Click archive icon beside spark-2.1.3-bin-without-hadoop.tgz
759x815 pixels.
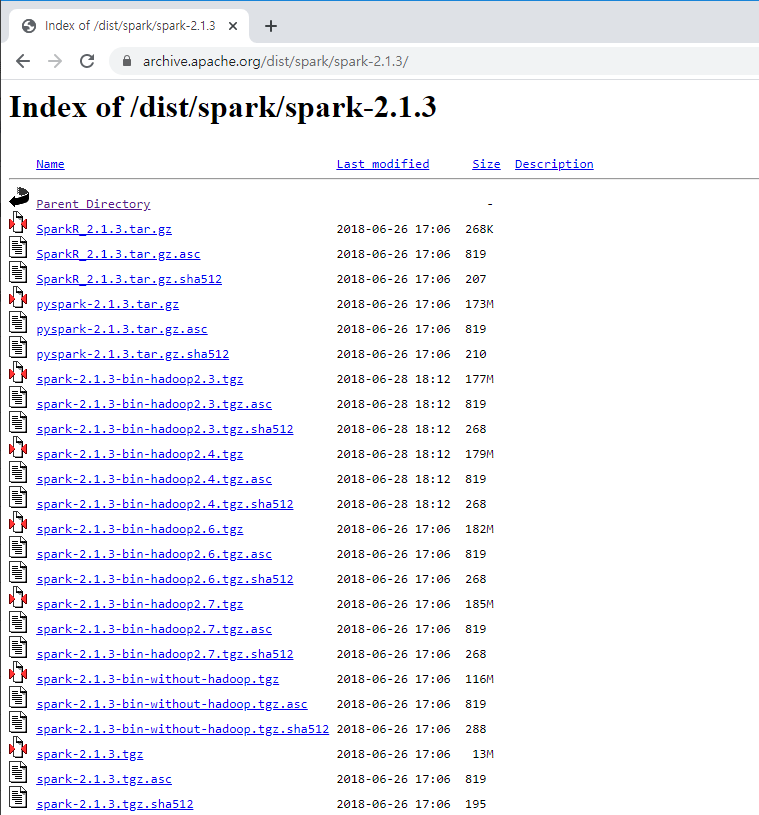pos(18,672)
